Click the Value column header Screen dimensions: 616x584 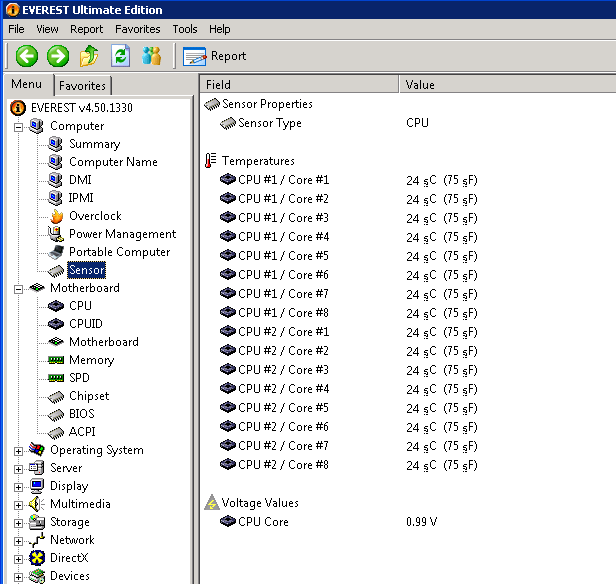(508, 84)
